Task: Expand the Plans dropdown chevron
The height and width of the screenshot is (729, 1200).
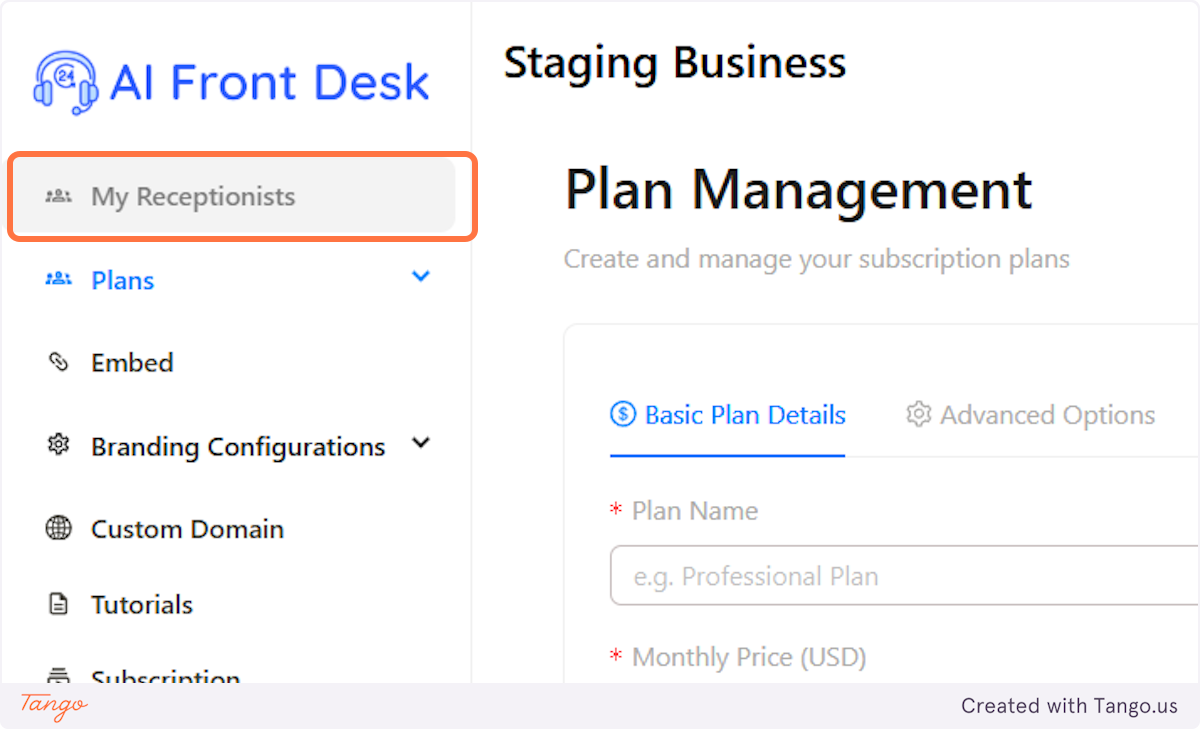Action: click(x=421, y=276)
